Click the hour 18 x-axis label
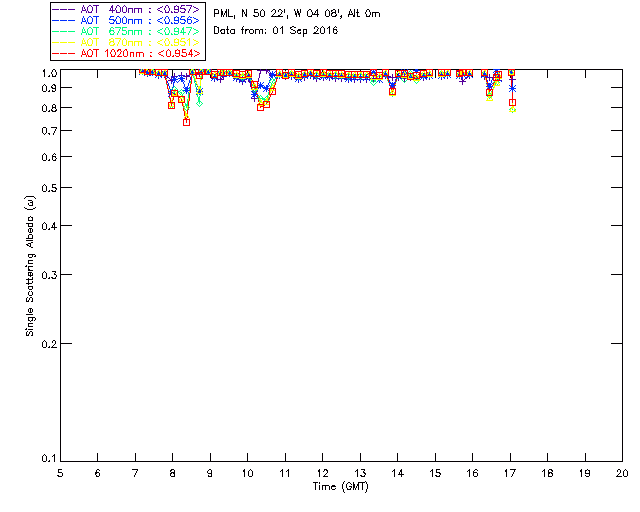 [548, 473]
